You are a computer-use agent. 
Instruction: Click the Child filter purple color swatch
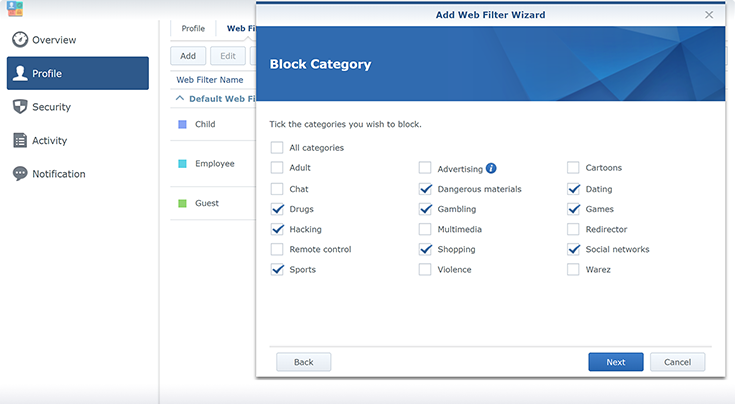[x=182, y=125]
